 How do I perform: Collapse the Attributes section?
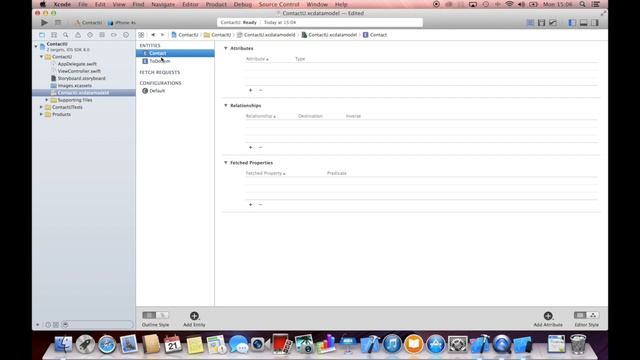click(x=226, y=48)
